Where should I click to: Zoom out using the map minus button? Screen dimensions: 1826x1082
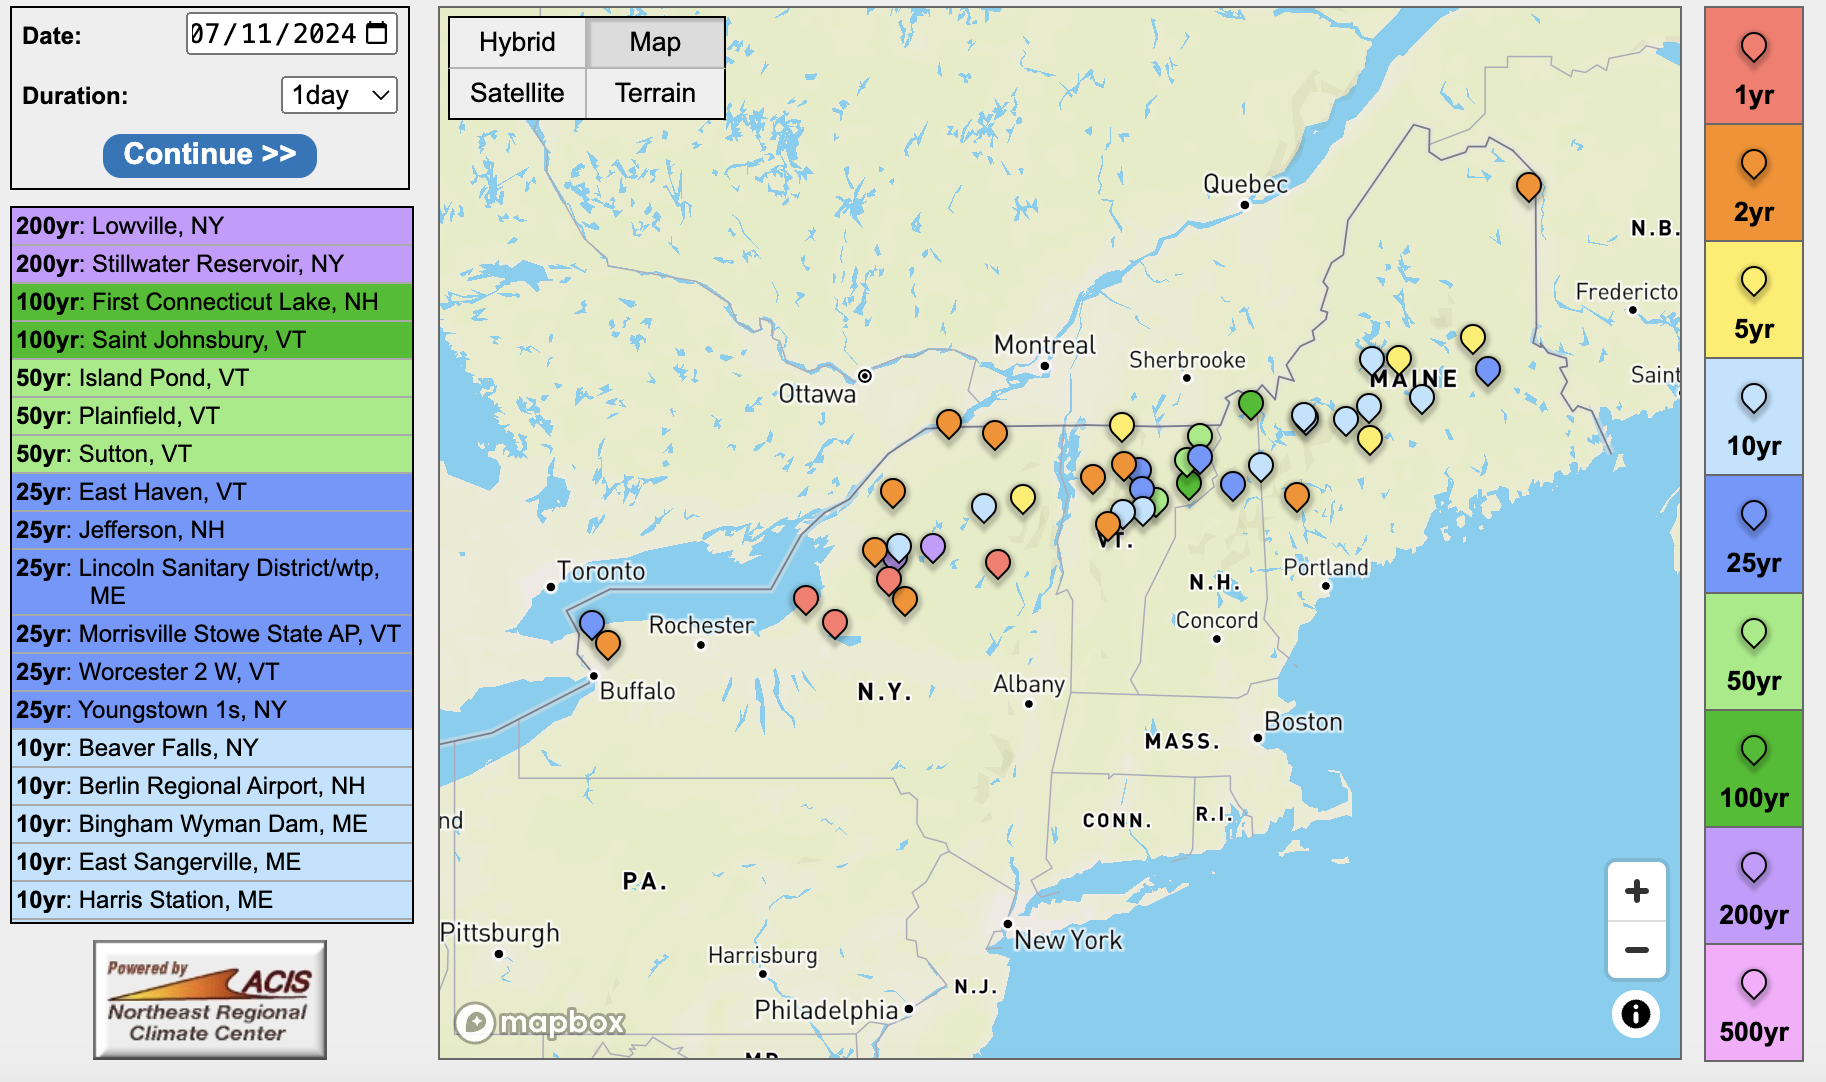pyautogui.click(x=1636, y=950)
